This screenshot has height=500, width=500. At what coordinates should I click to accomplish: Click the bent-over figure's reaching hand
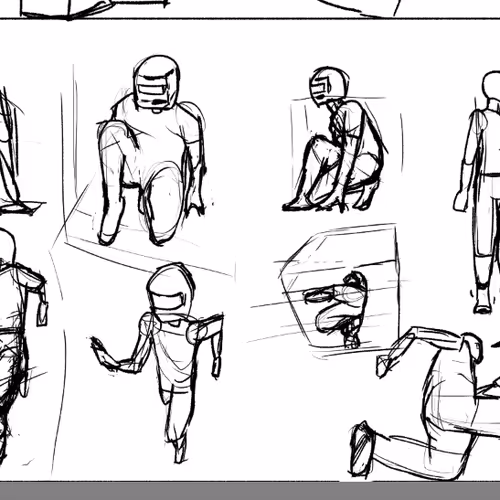point(383,365)
